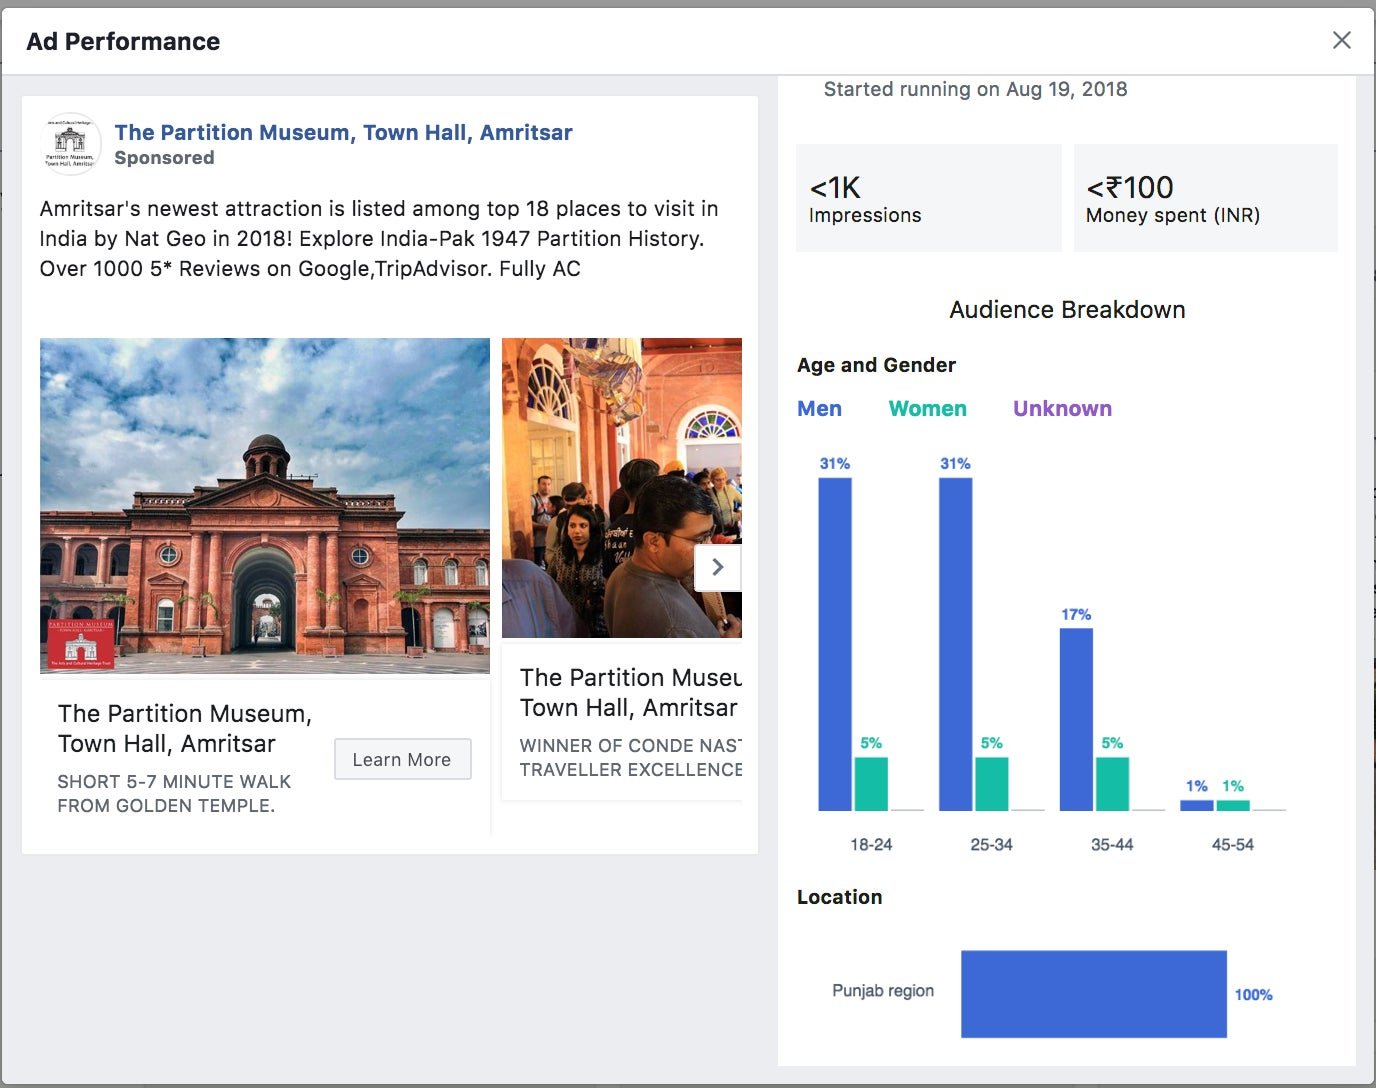Click the 17% Men bar for 35-44
The image size is (1376, 1088).
tap(1076, 719)
